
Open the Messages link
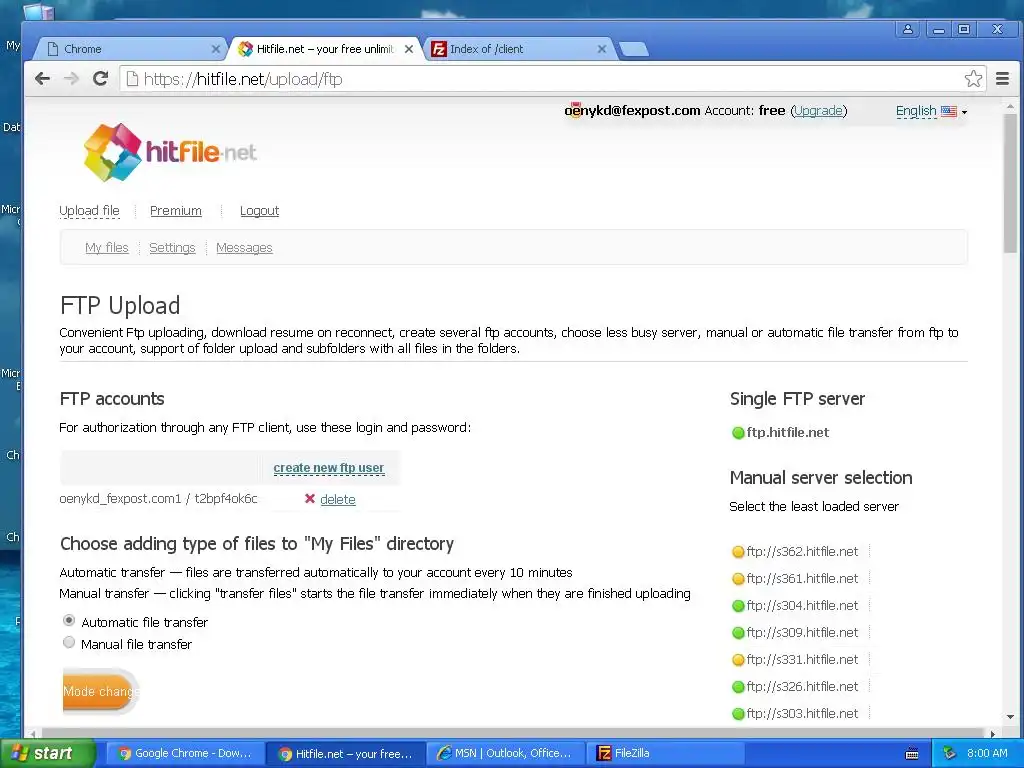pyautogui.click(x=244, y=248)
